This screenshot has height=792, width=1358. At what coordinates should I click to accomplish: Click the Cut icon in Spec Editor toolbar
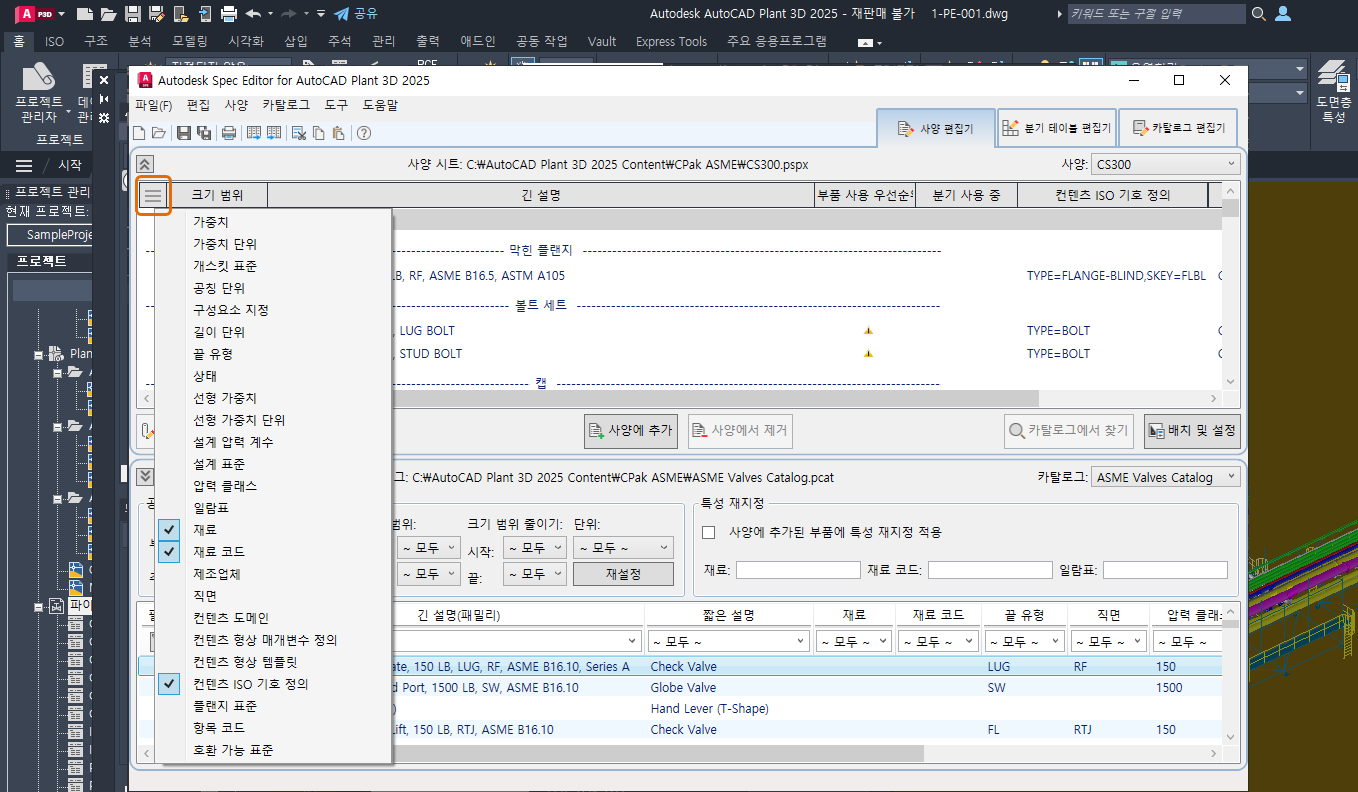[x=298, y=133]
